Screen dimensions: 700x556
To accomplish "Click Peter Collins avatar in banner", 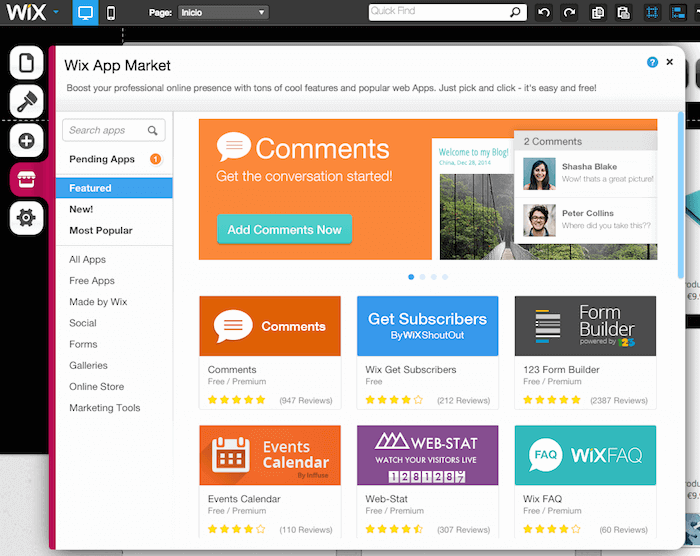I will pyautogui.click(x=539, y=220).
